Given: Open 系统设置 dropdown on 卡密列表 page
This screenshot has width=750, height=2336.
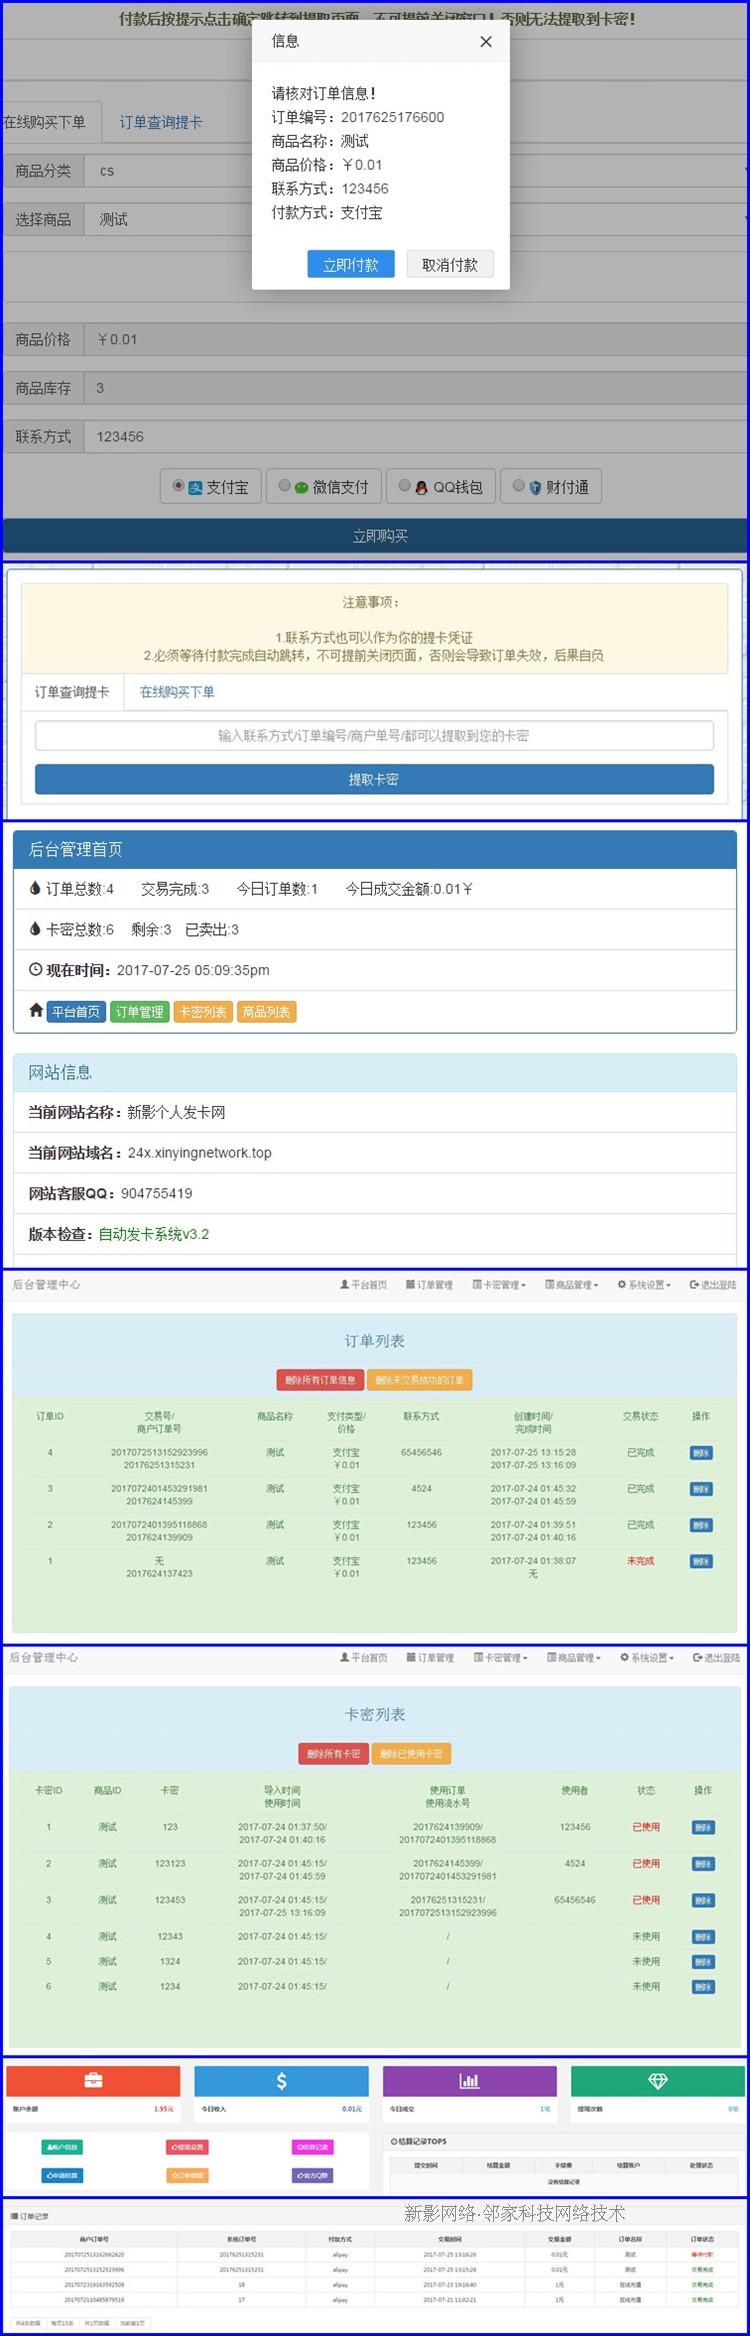Looking at the screenshot, I should (646, 1658).
